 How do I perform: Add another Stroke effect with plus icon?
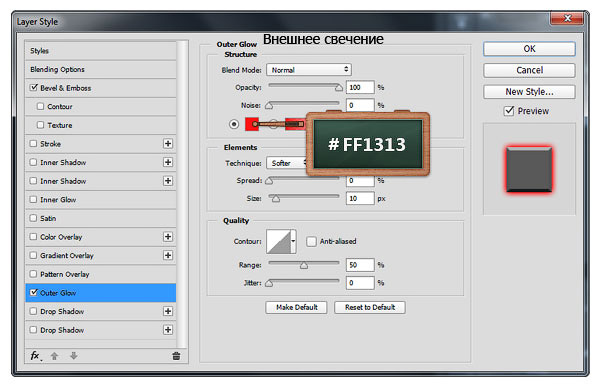coord(168,144)
